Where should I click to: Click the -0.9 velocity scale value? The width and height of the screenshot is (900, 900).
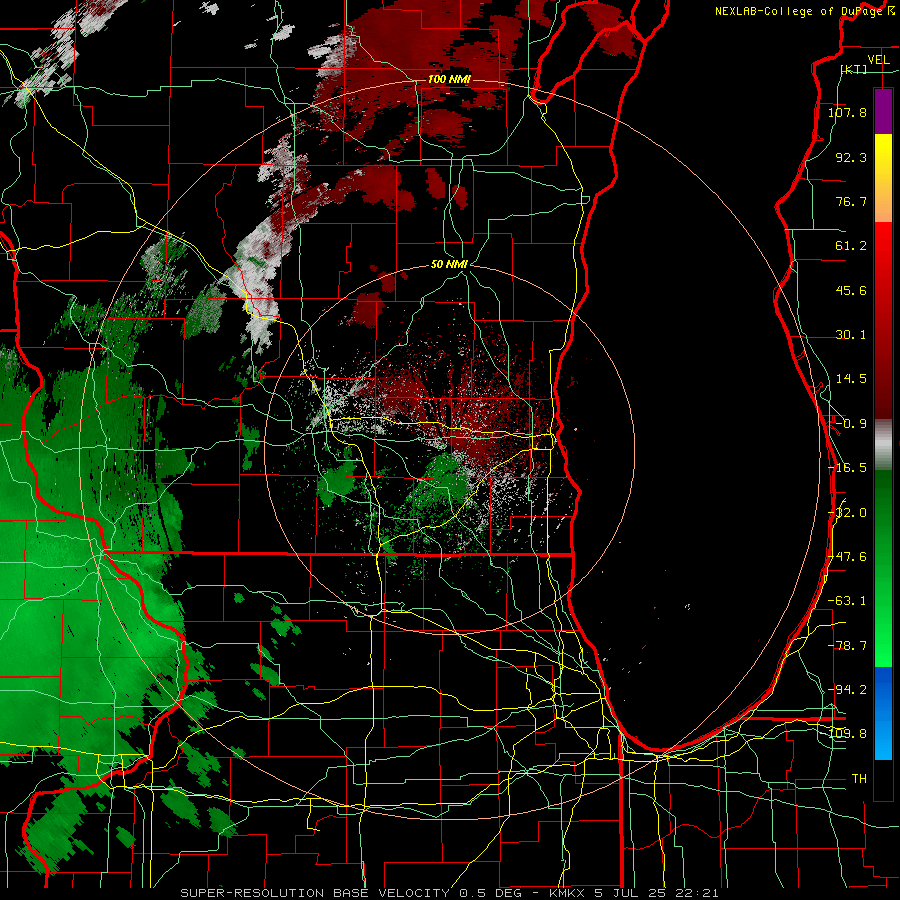click(851, 424)
